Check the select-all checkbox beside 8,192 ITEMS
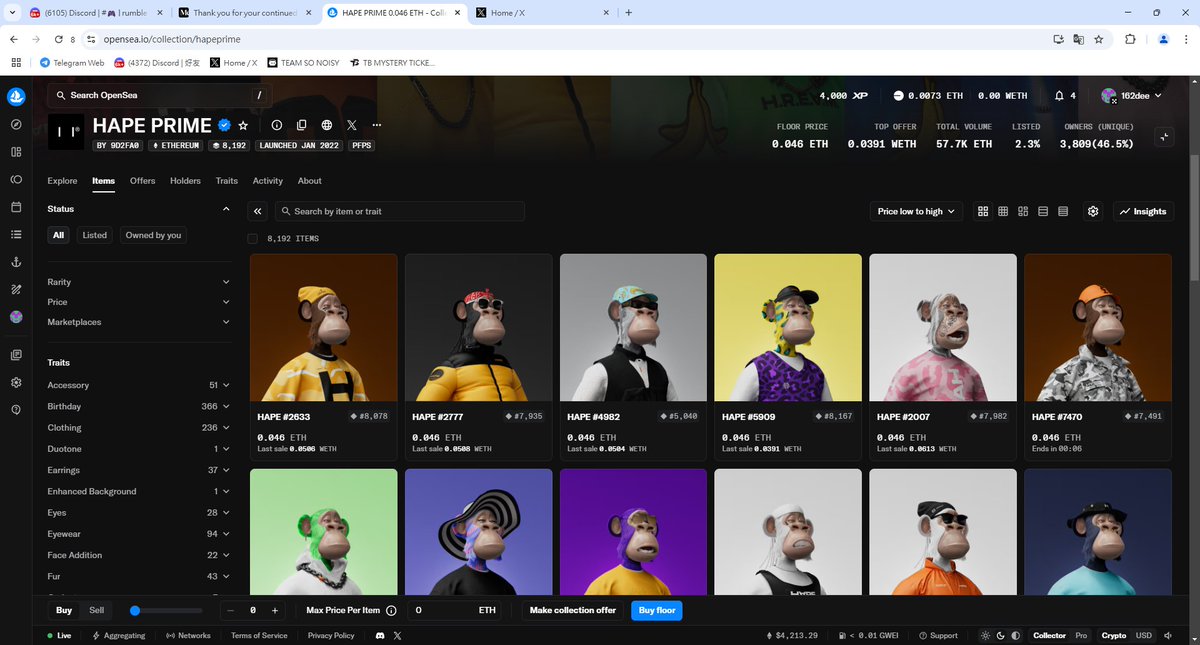The image size is (1200, 645). pos(253,238)
